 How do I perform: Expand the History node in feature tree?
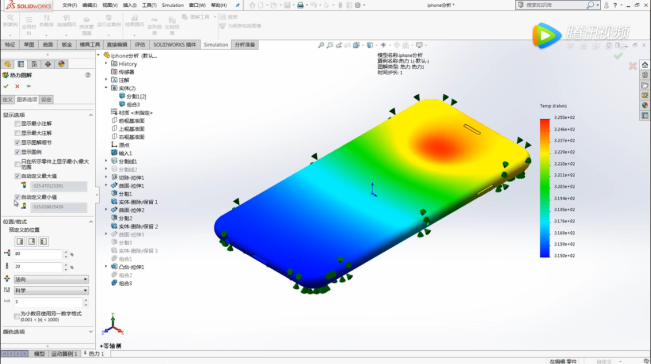(106, 64)
